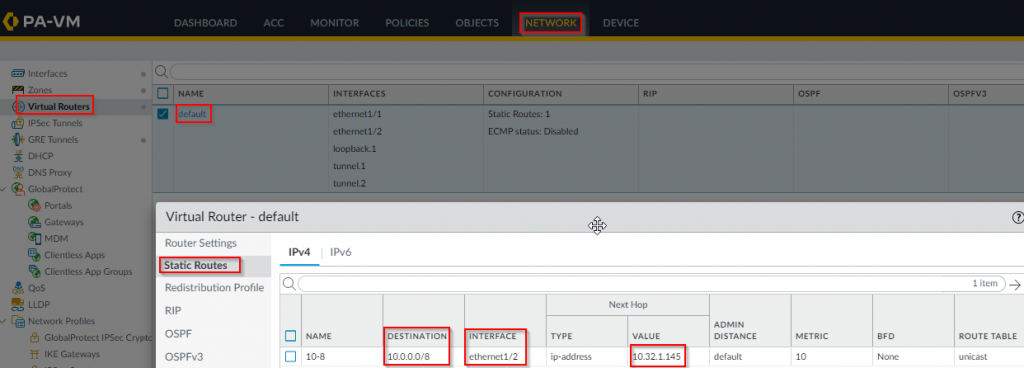Screen dimensions: 1024x368
Task: Open the Clientless Apps icon
Action: [x=35, y=254]
